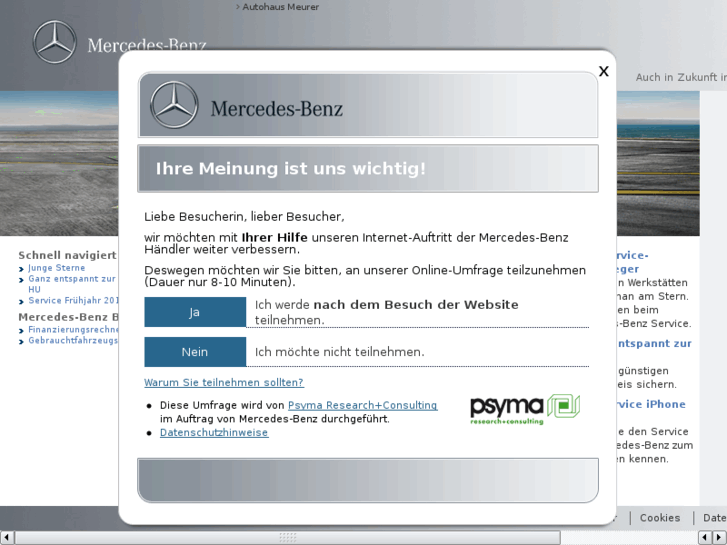Open the 'Service iPhone' teaser heading
727x545 pixels.
(651, 404)
